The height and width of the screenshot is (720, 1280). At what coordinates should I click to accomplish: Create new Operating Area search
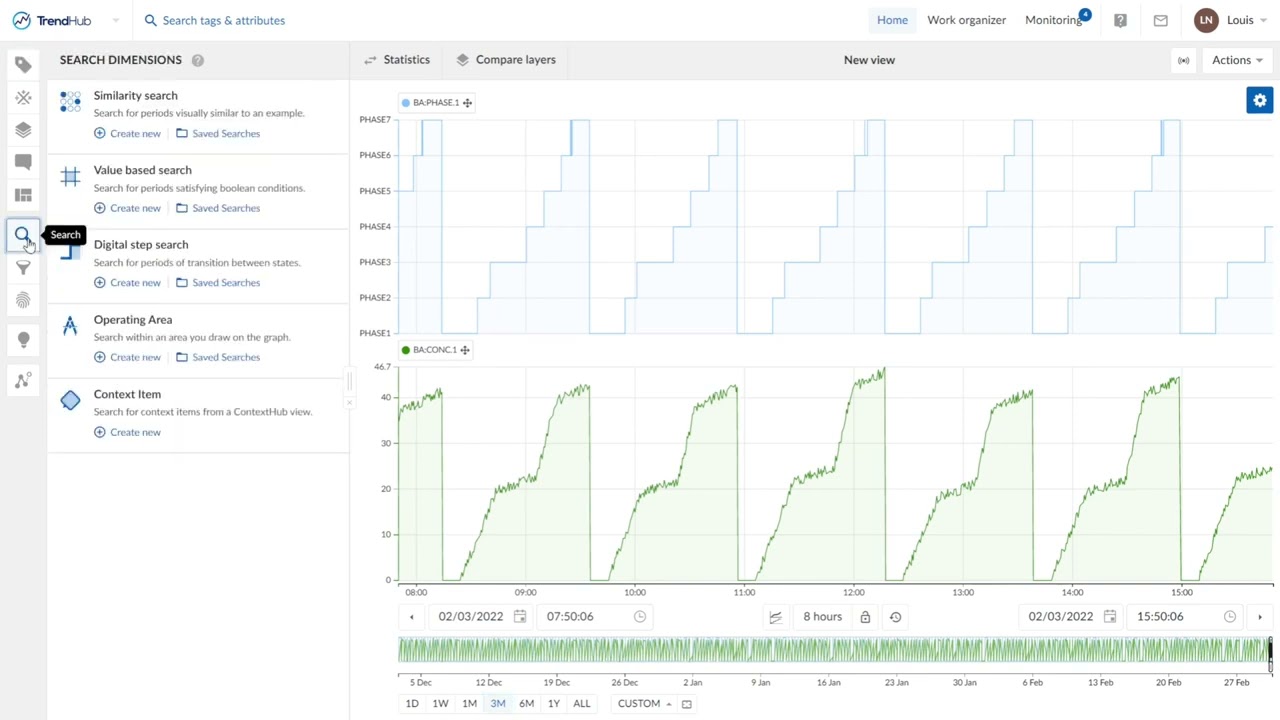(x=127, y=357)
